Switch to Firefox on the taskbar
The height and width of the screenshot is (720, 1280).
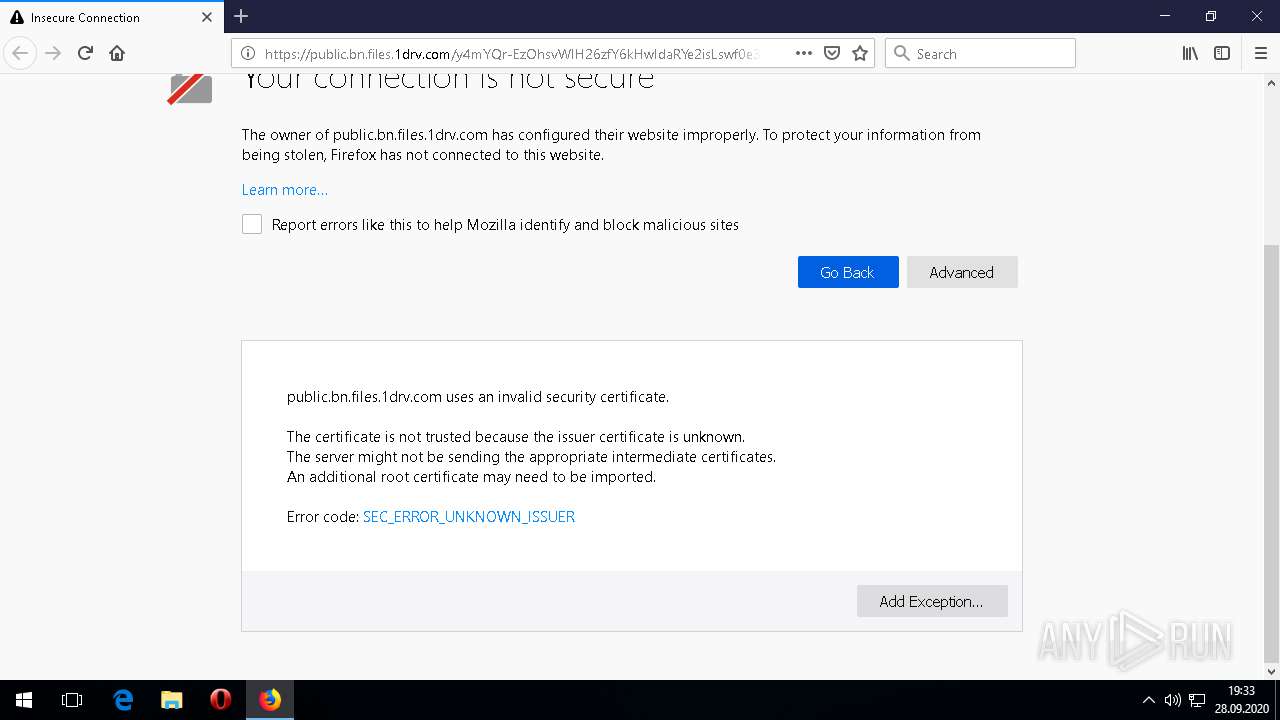tap(270, 700)
